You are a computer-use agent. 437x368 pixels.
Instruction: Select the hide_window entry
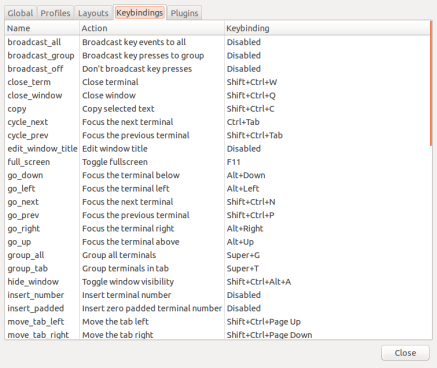(x=33, y=282)
